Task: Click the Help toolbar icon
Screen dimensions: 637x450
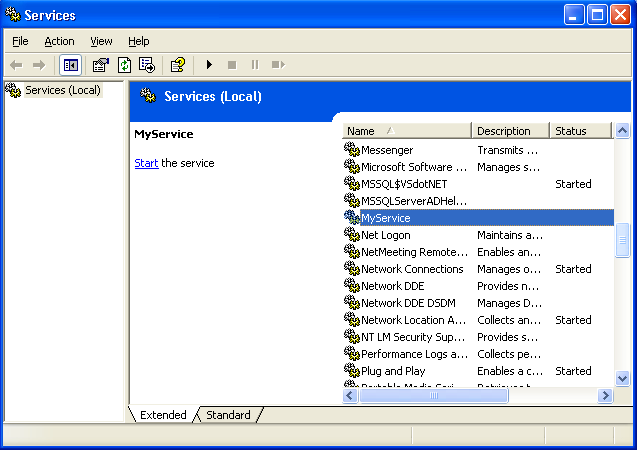Action: tap(177, 65)
